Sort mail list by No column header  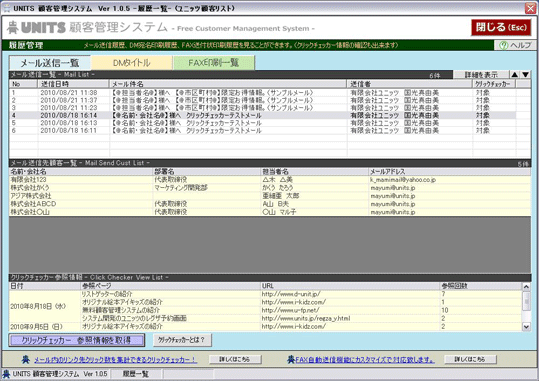[23, 84]
